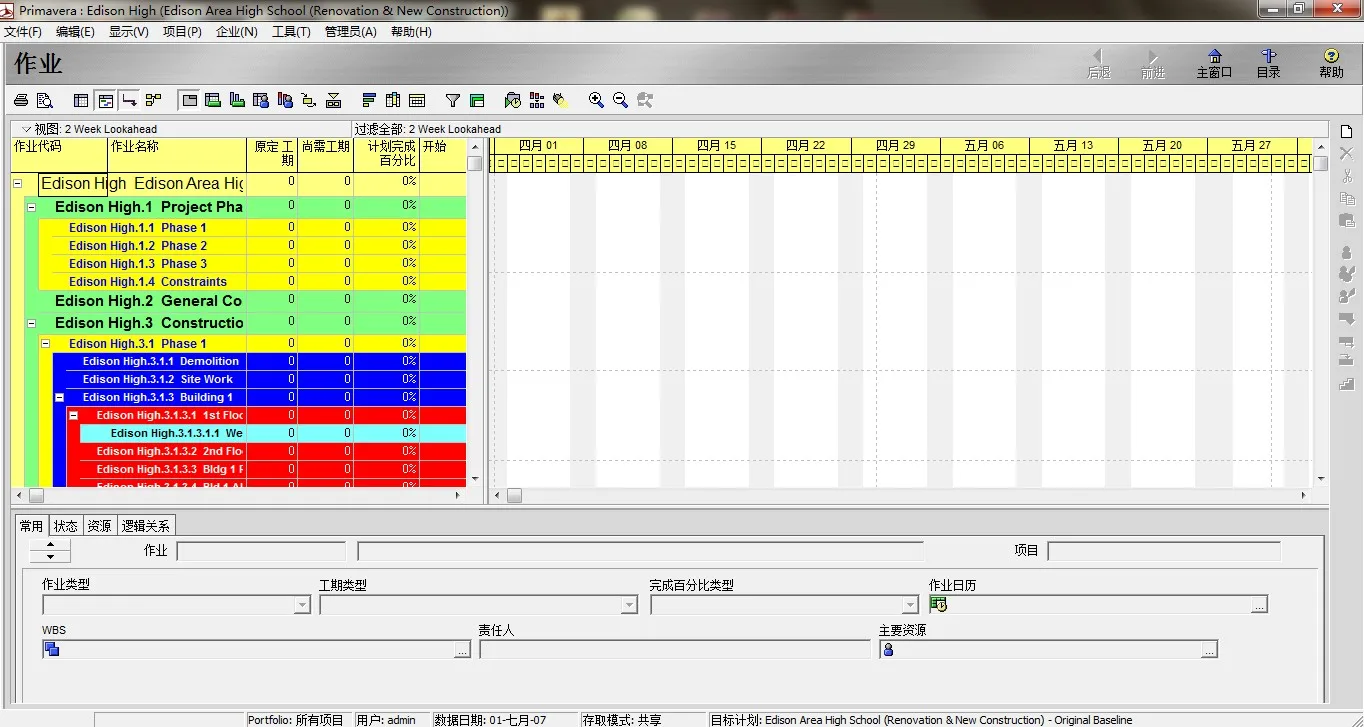The width and height of the screenshot is (1364, 727).
Task: Click the Progress Spotlight icon
Action: [561, 100]
